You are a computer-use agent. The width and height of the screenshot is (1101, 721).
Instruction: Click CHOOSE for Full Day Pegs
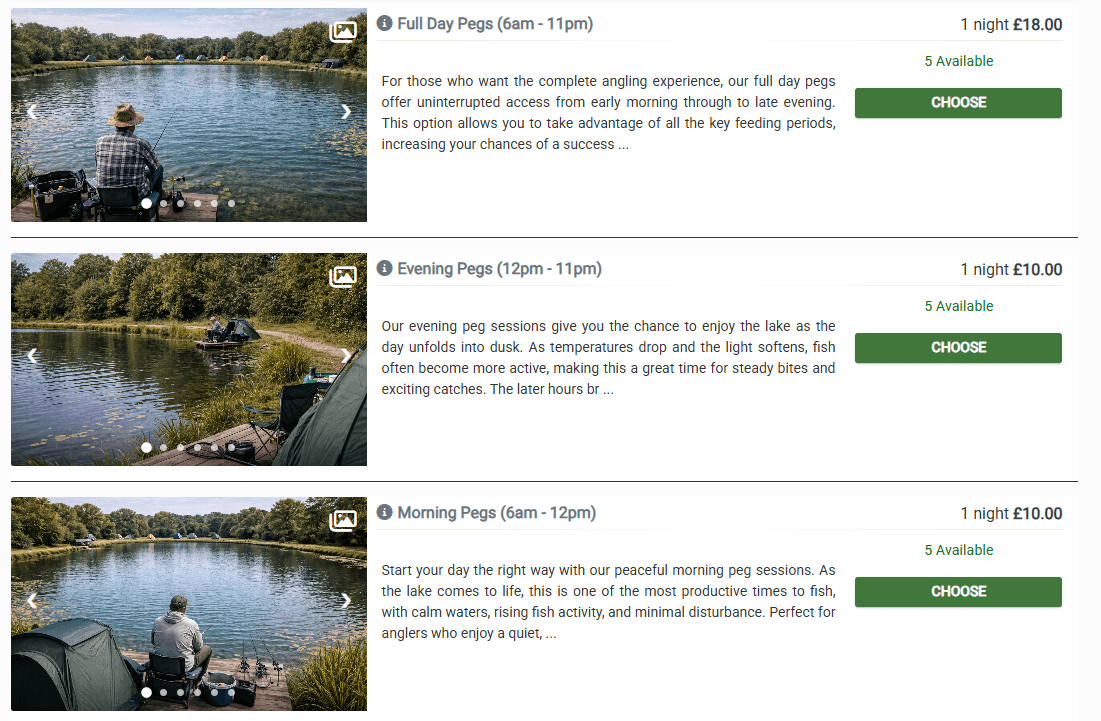957,102
